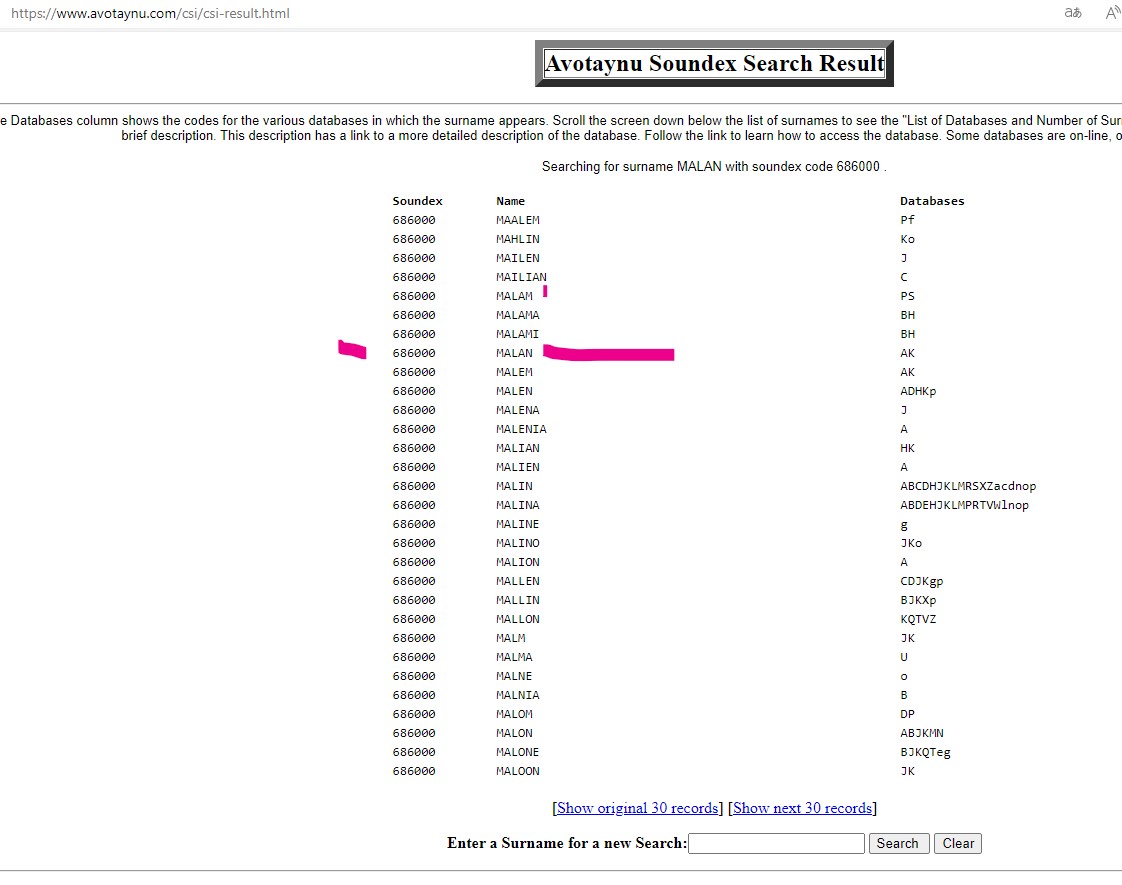Select the name MALLIN in results

[x=517, y=600]
